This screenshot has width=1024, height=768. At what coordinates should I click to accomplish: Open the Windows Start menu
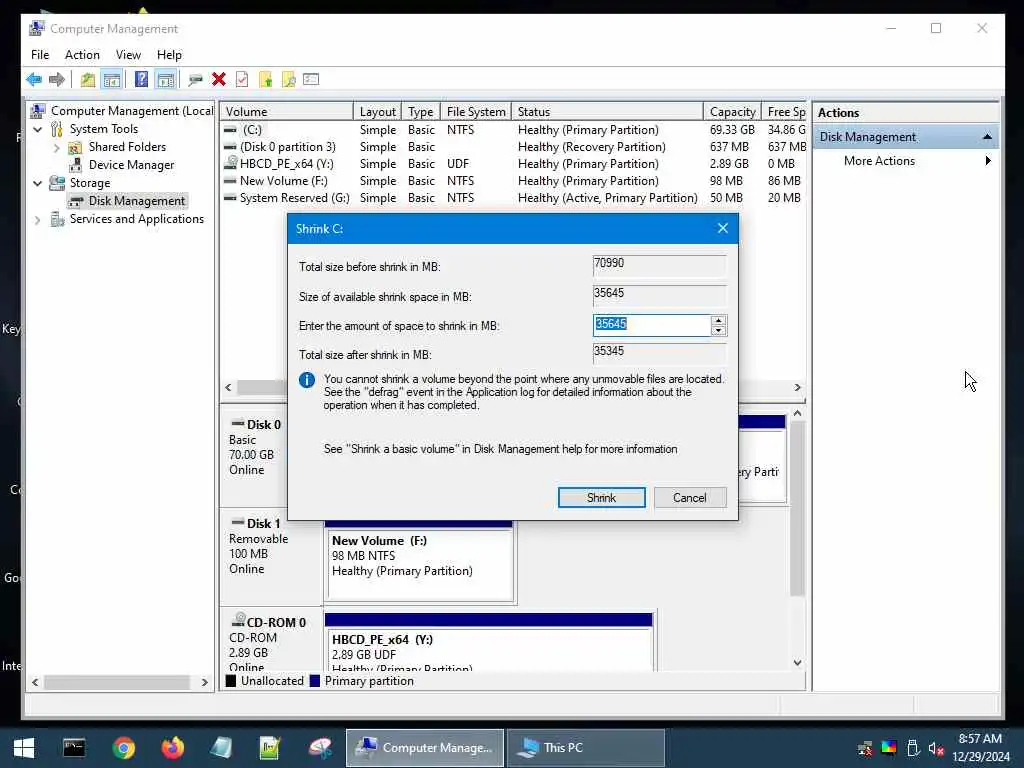[24, 748]
